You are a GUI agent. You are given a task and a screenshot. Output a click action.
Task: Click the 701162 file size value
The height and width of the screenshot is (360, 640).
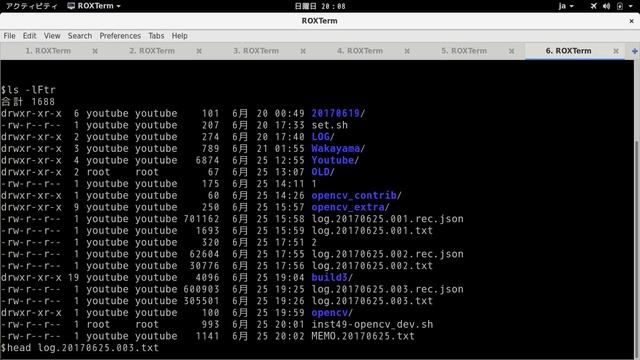[201, 219]
